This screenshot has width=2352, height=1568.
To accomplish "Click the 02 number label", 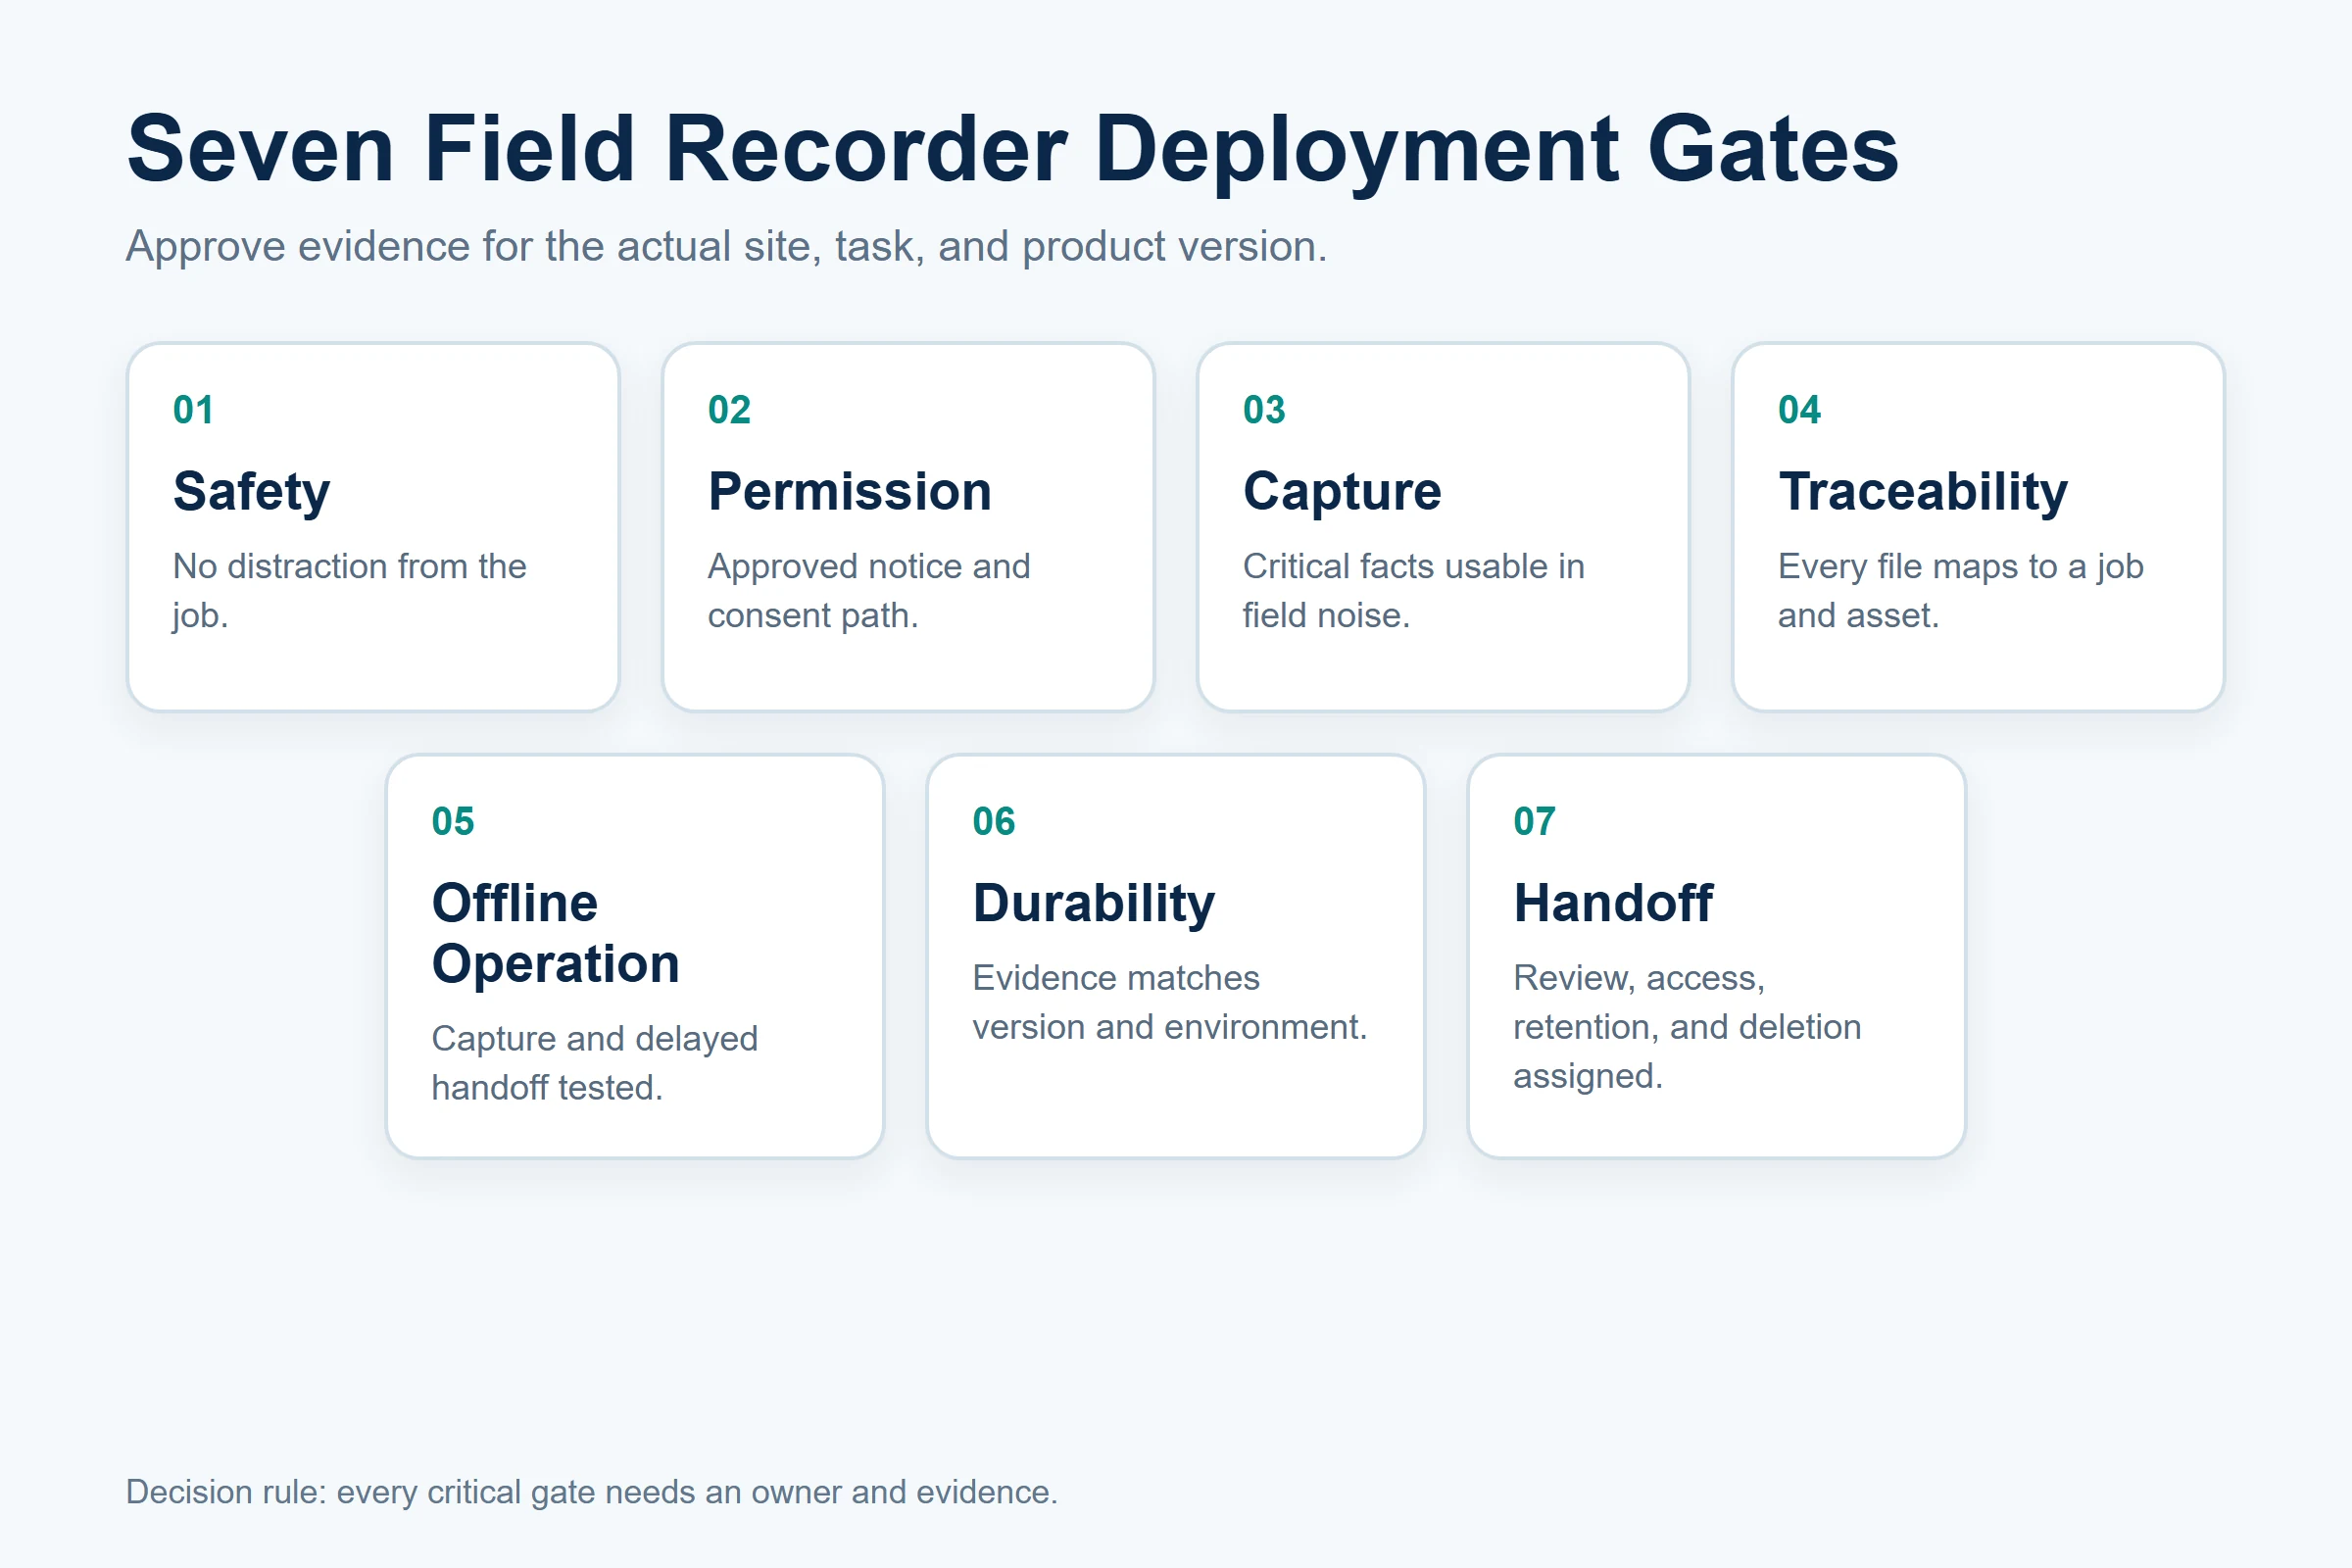I will pyautogui.click(x=729, y=410).
